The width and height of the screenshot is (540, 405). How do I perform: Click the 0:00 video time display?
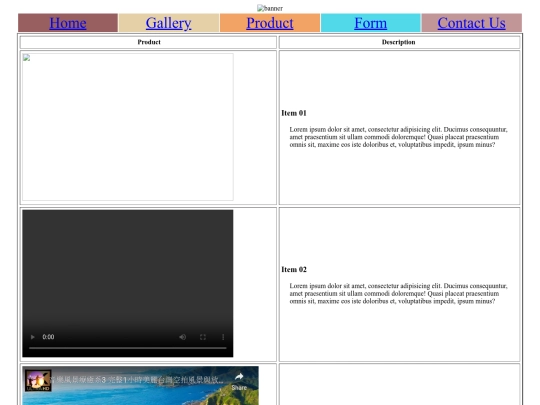coord(48,337)
